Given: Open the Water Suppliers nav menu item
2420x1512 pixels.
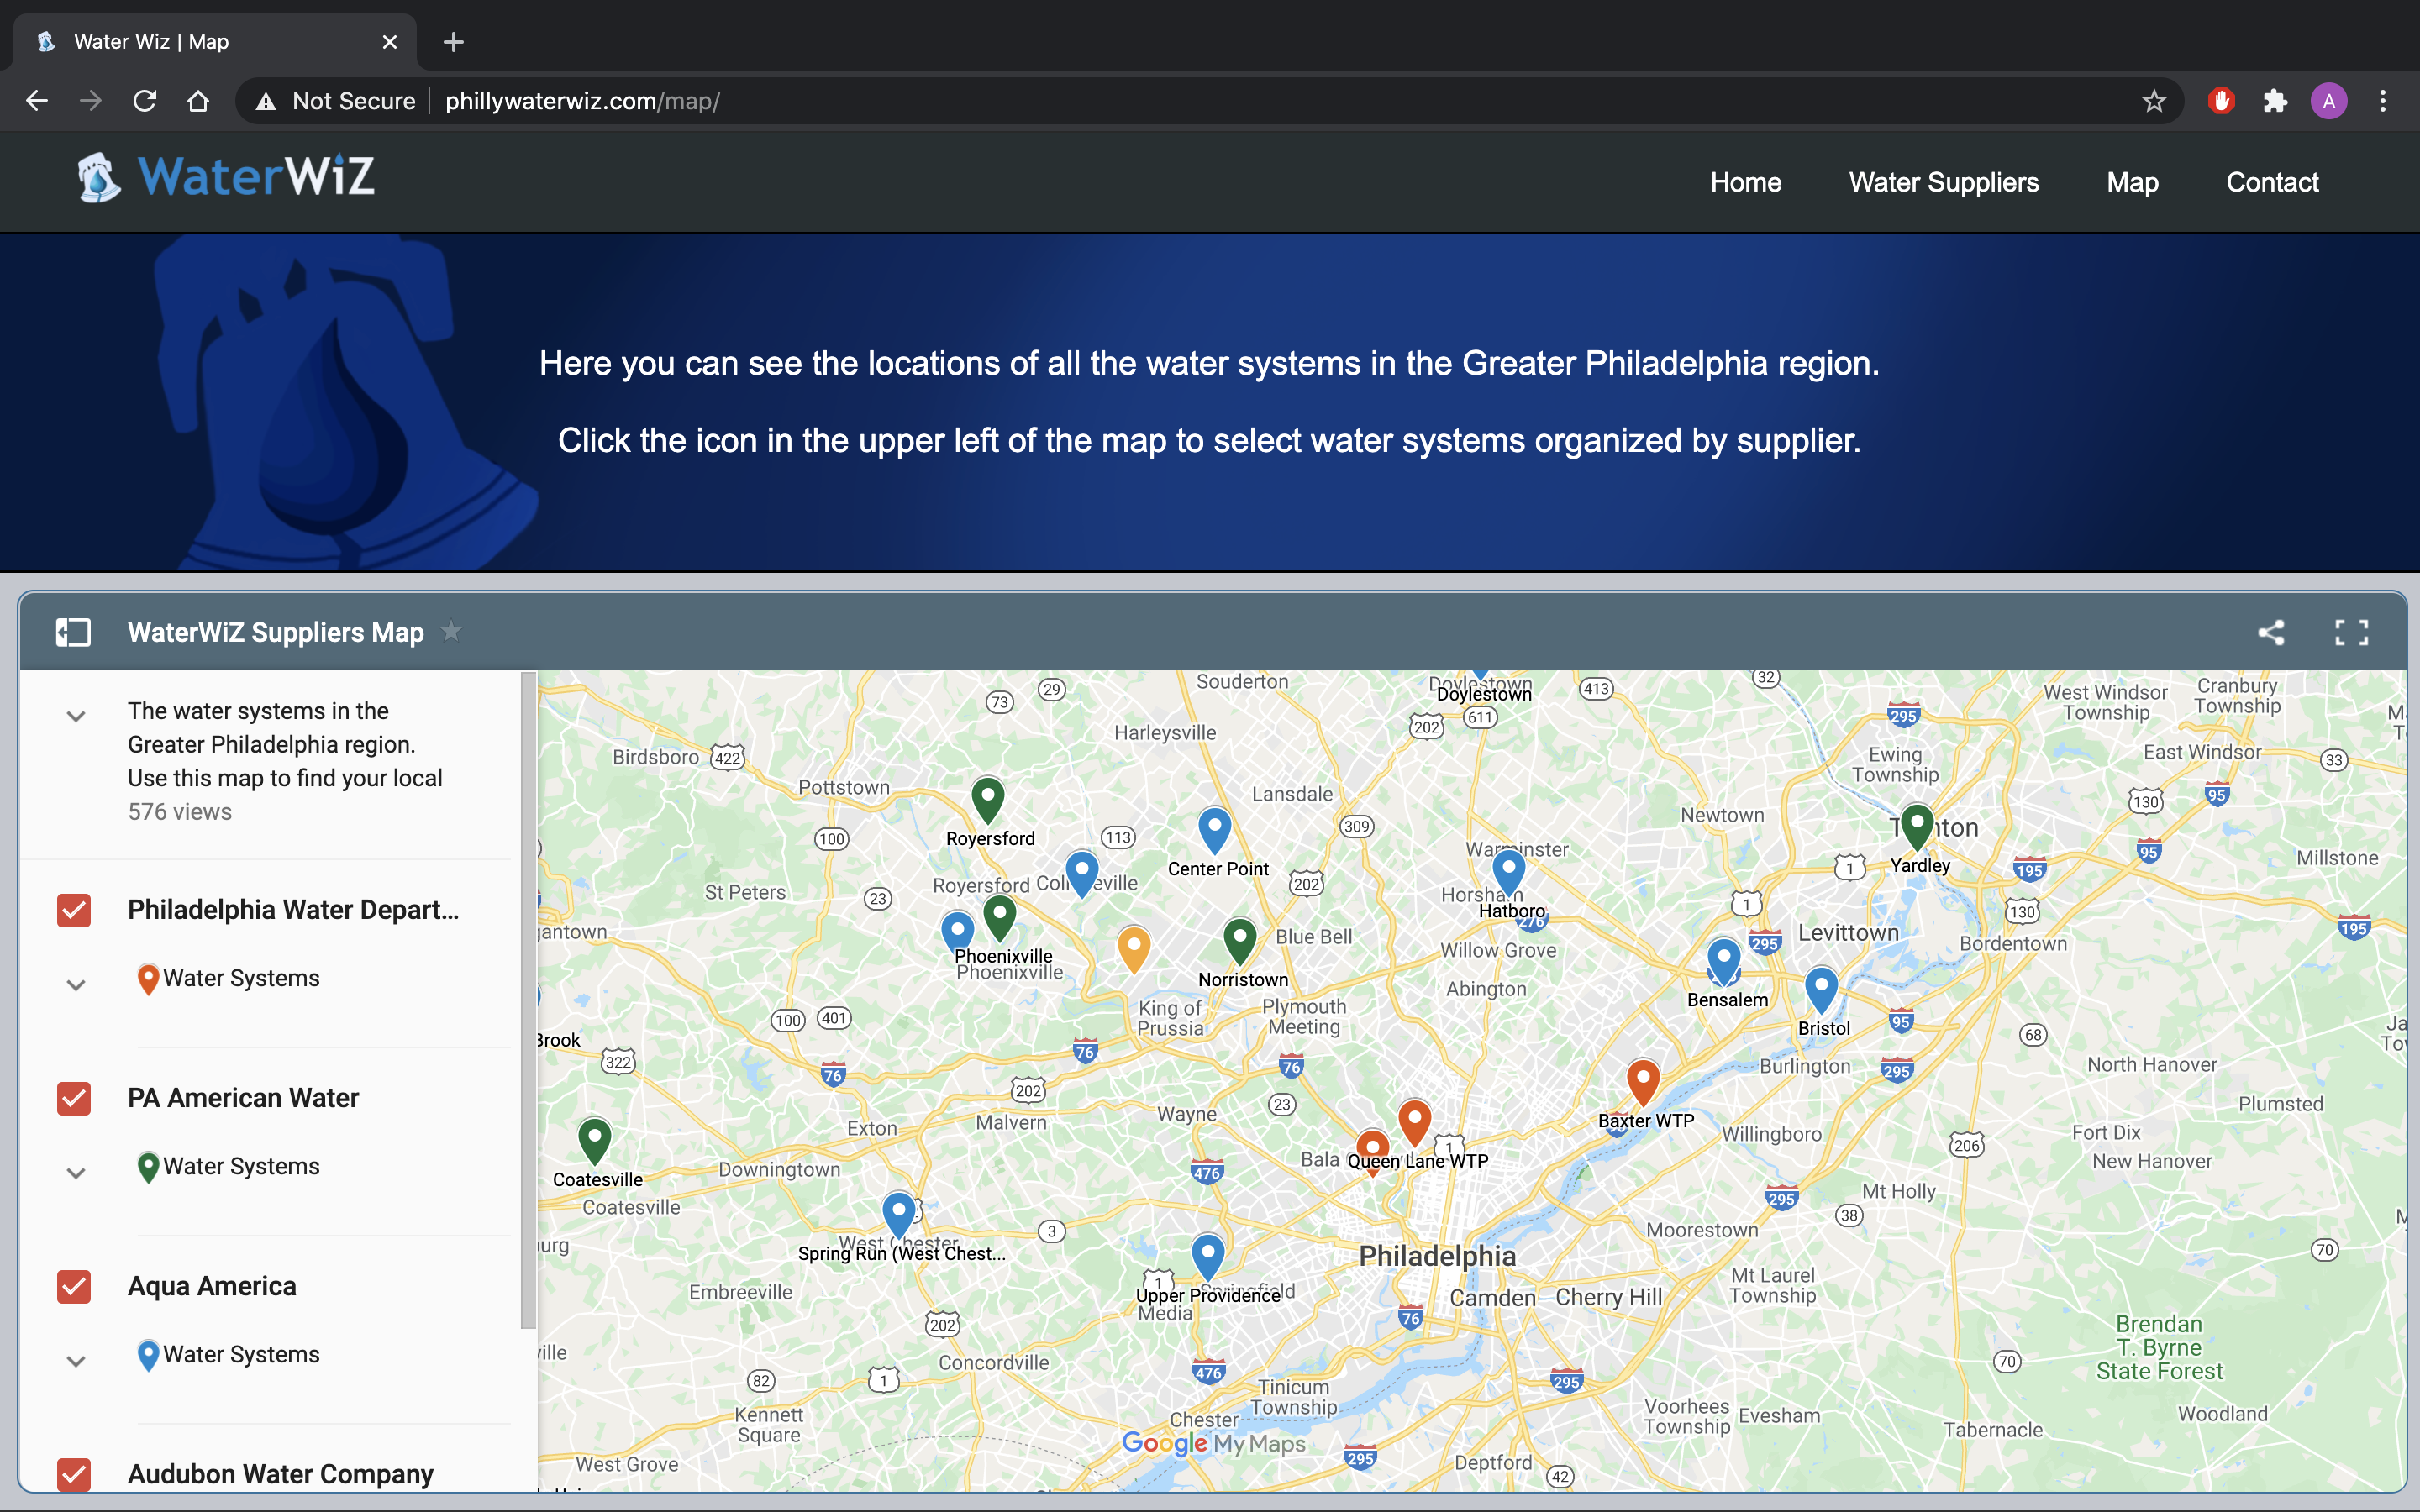Looking at the screenshot, I should pyautogui.click(x=1943, y=182).
